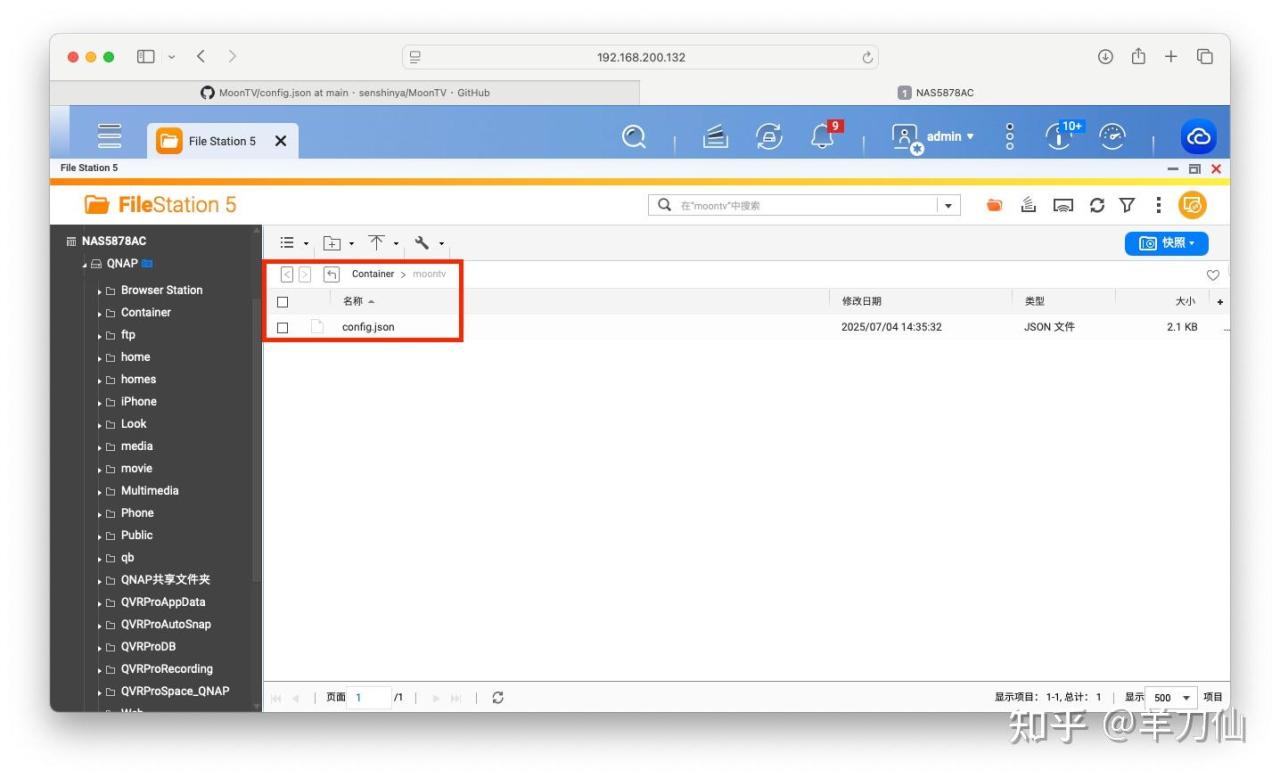
Task: Click Container in the breadcrumb path
Action: (x=373, y=274)
